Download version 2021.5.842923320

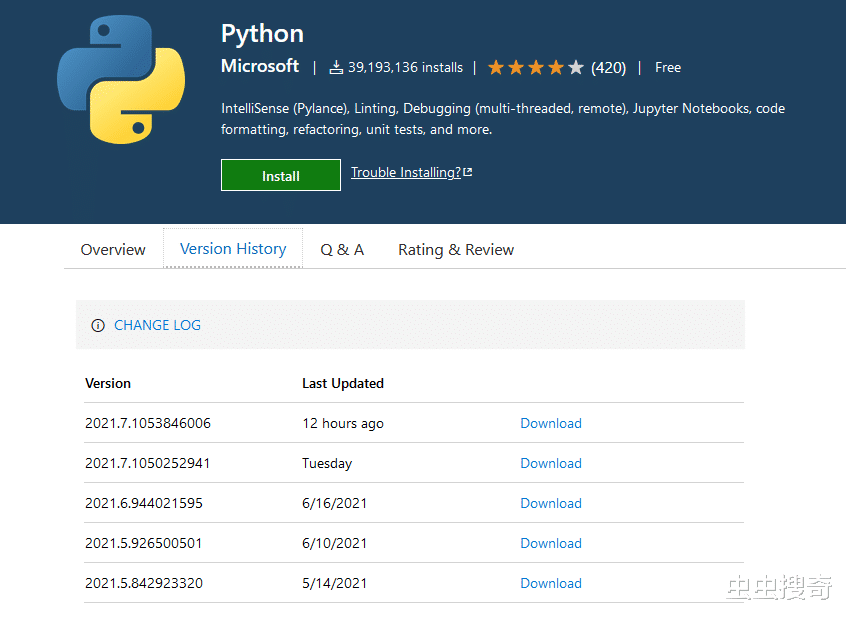coord(551,583)
